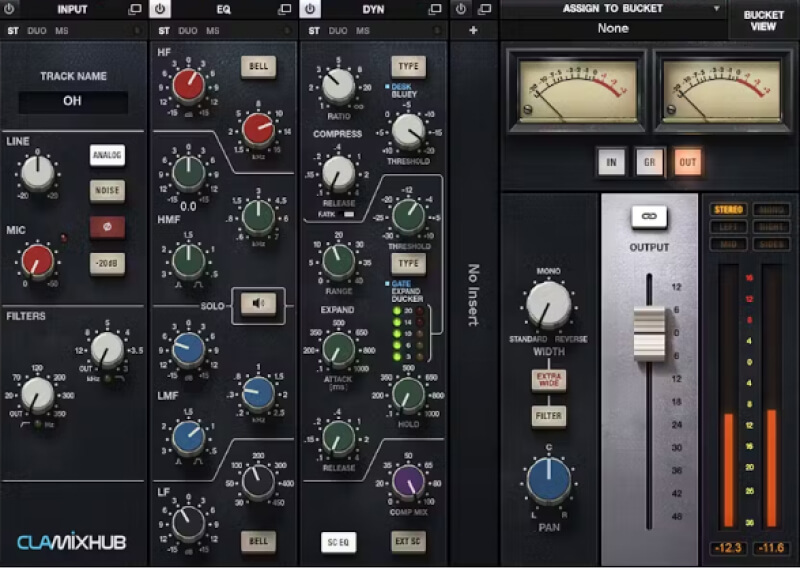
Task: Click the -11.6 peak level readout
Action: tap(771, 548)
